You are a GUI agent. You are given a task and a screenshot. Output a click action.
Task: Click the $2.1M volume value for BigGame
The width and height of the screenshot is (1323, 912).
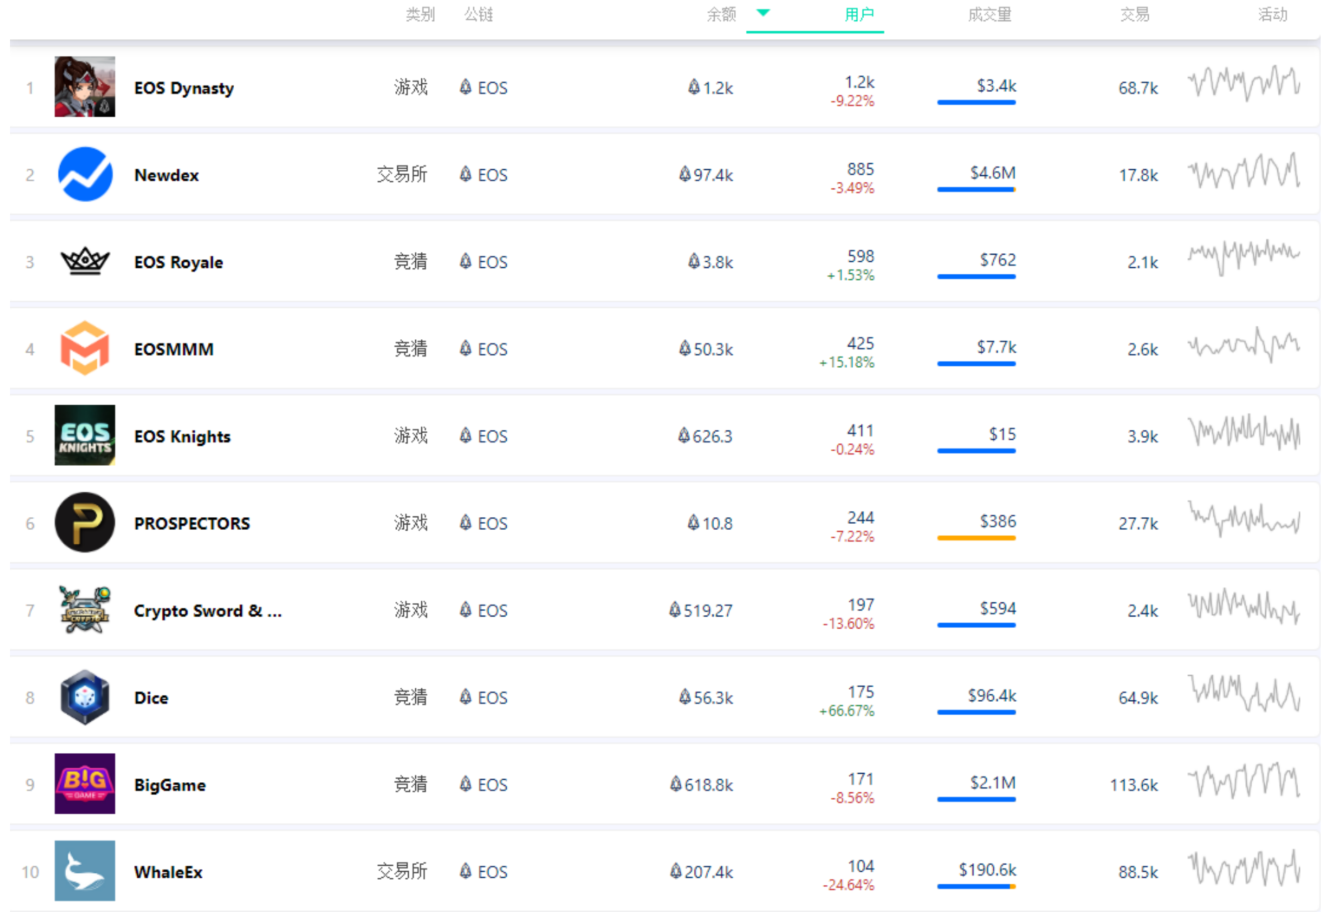click(993, 782)
